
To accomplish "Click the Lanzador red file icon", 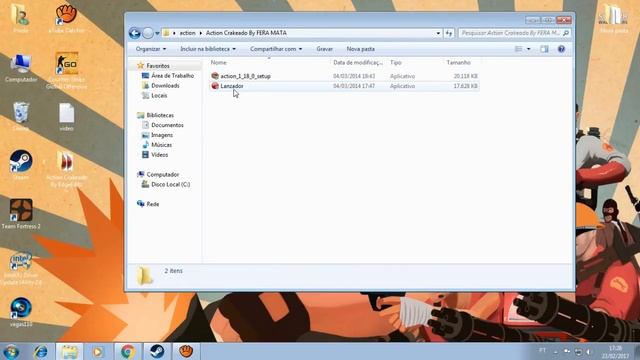I will click(x=215, y=86).
